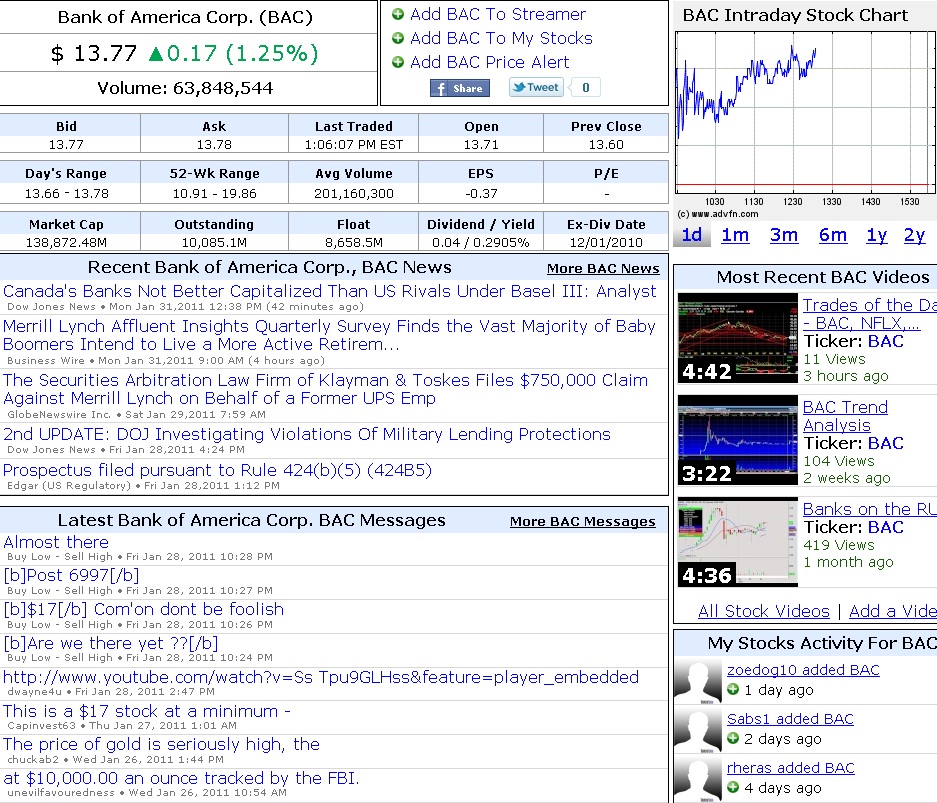Switch chart to 2y range

(914, 235)
